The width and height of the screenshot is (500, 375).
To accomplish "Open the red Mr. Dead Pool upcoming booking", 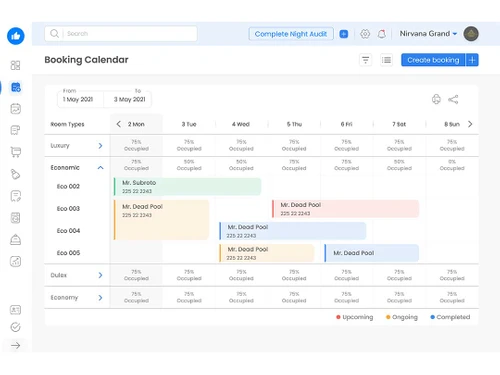I will click(x=345, y=209).
